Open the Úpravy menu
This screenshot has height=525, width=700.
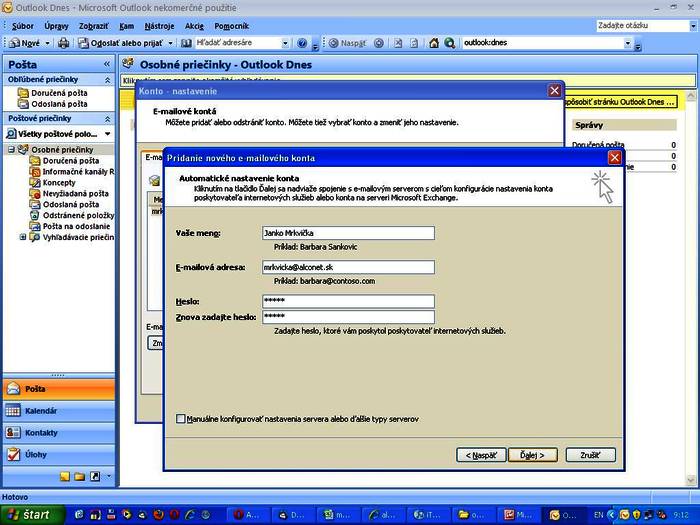[x=56, y=26]
